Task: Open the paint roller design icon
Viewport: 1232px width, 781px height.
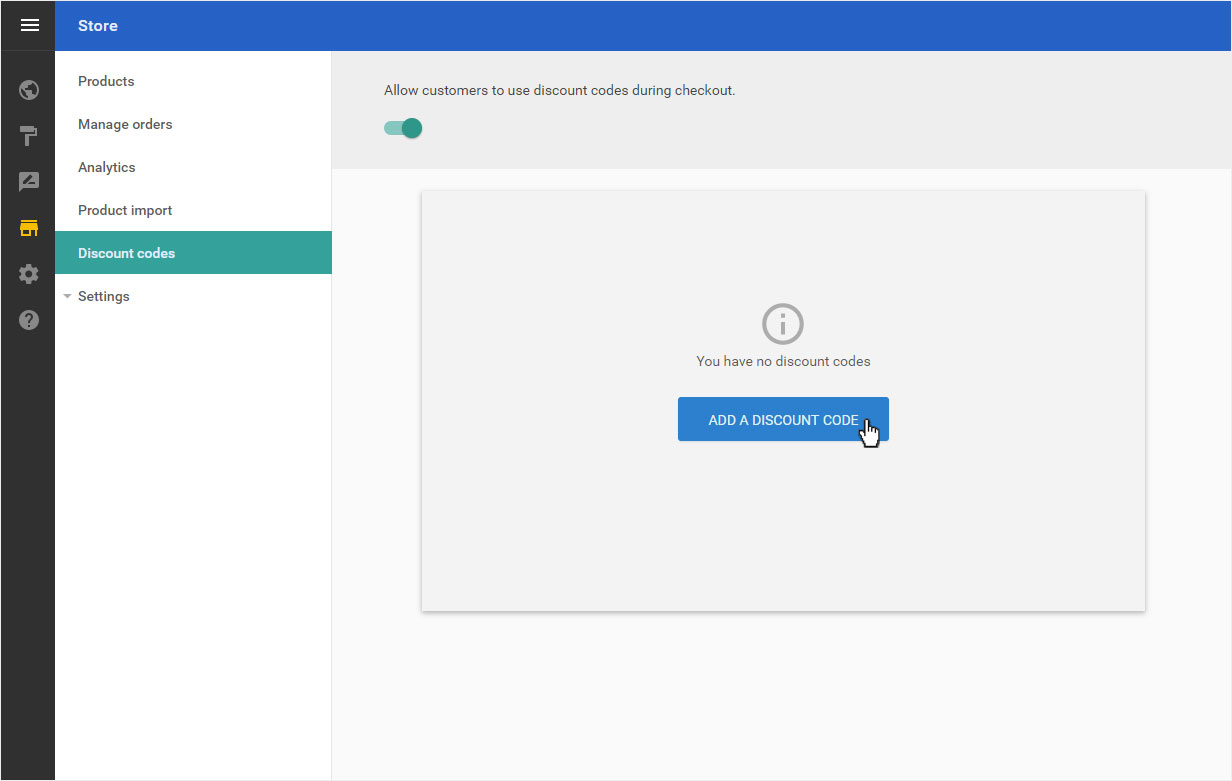Action: click(29, 136)
